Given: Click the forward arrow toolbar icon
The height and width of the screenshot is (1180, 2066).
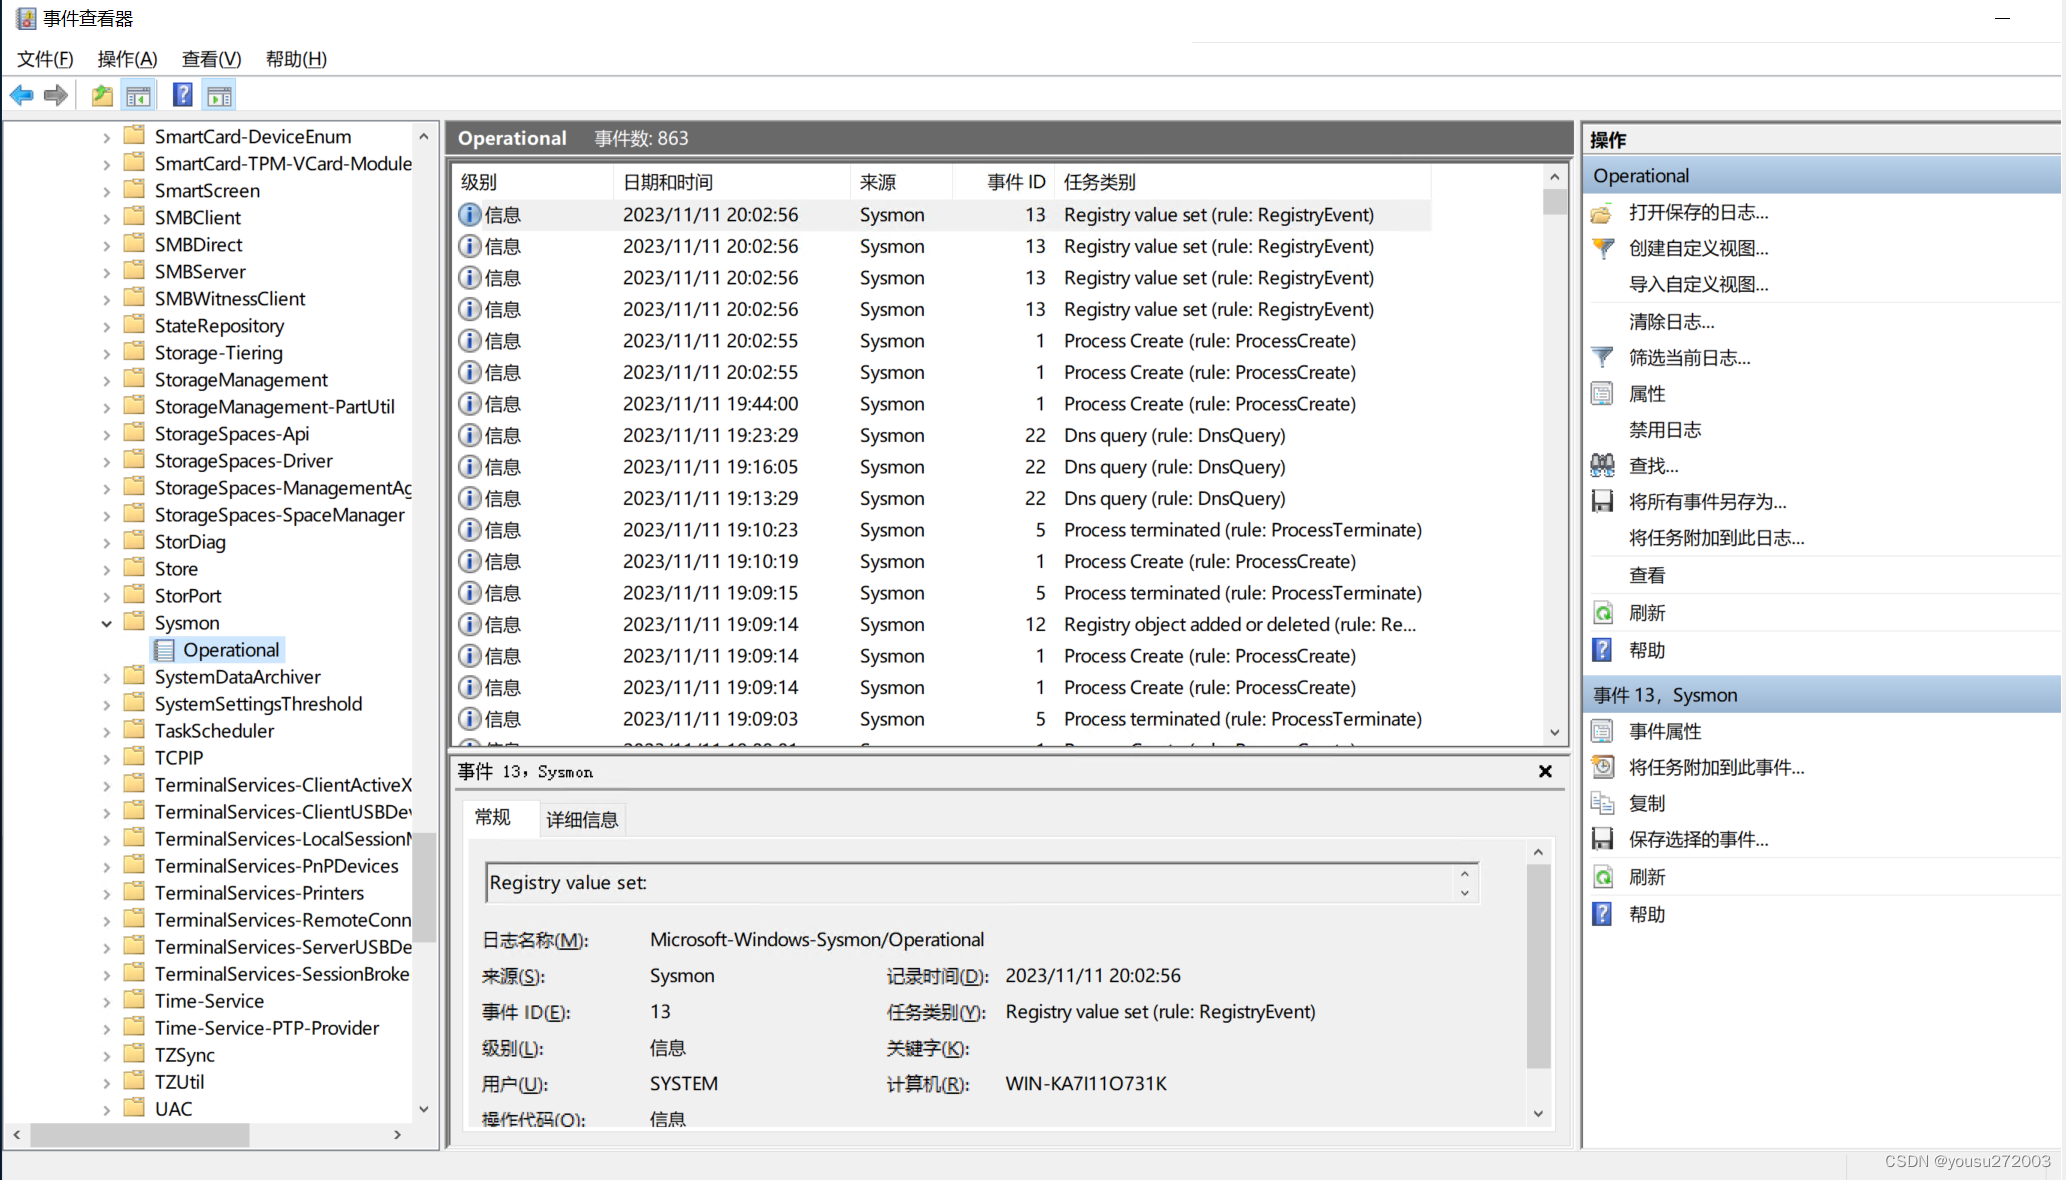Looking at the screenshot, I should point(56,96).
